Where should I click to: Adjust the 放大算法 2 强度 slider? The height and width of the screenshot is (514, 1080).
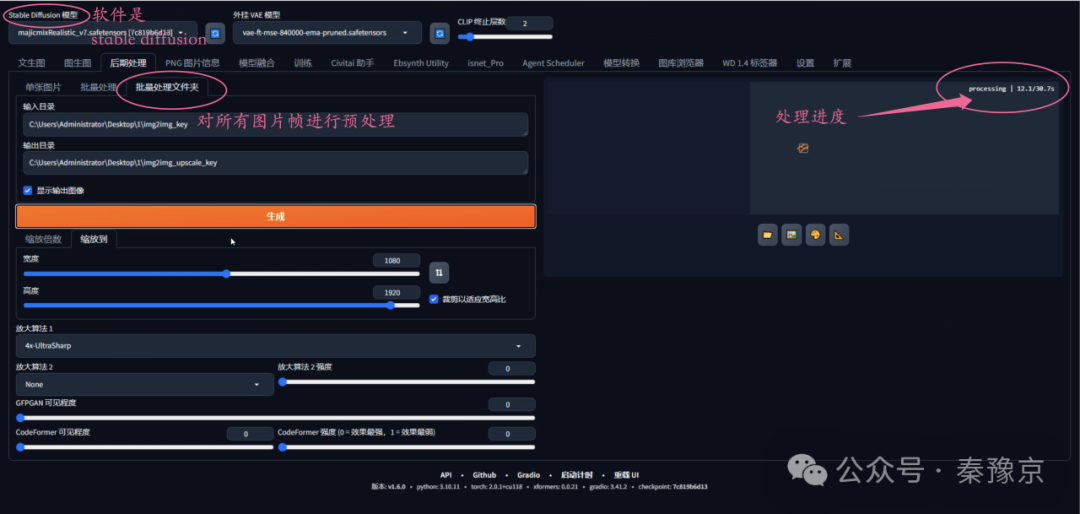[406, 382]
